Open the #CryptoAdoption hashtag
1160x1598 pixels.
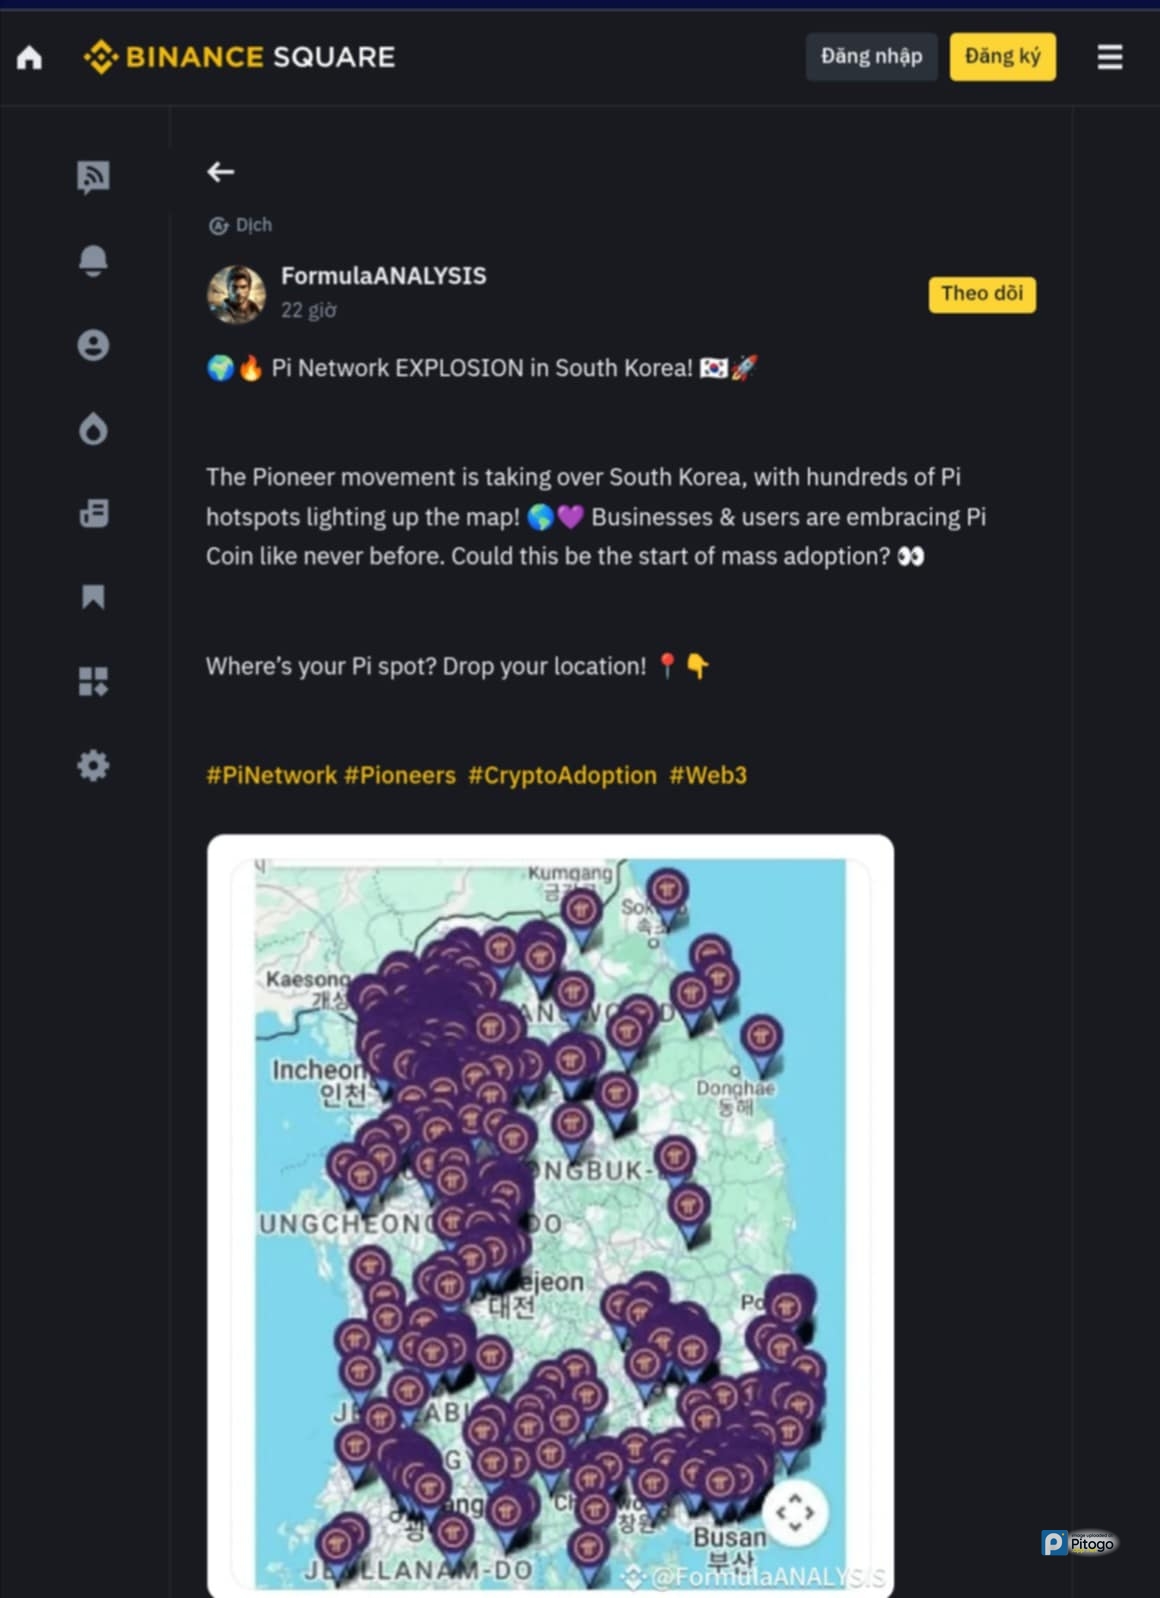[x=562, y=775]
